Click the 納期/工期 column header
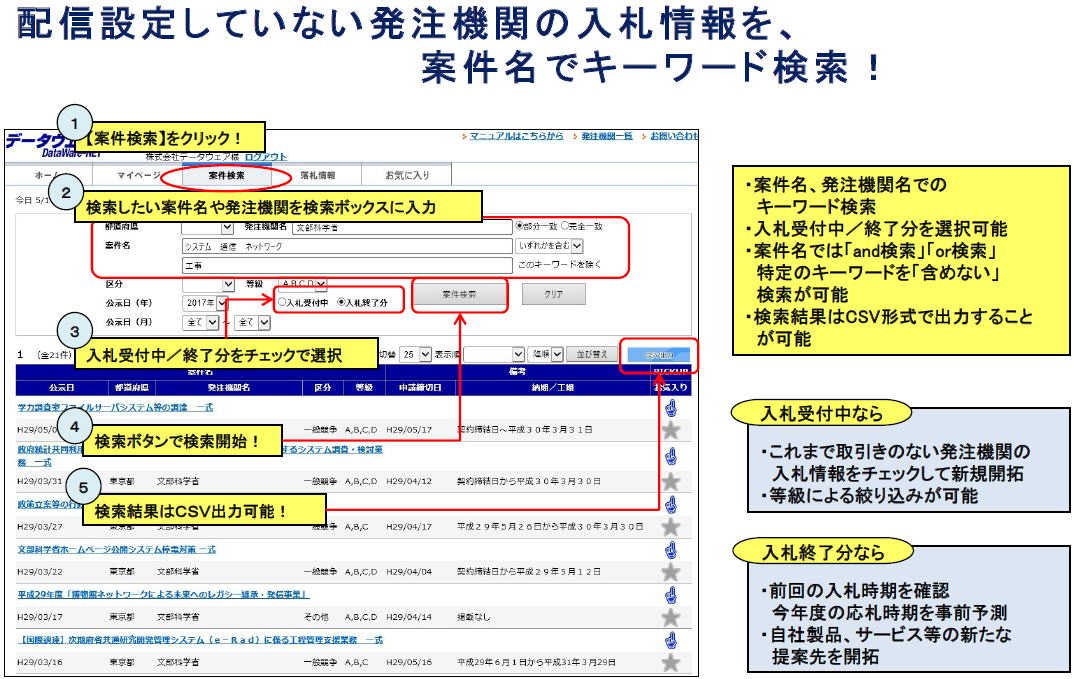 pos(553,387)
